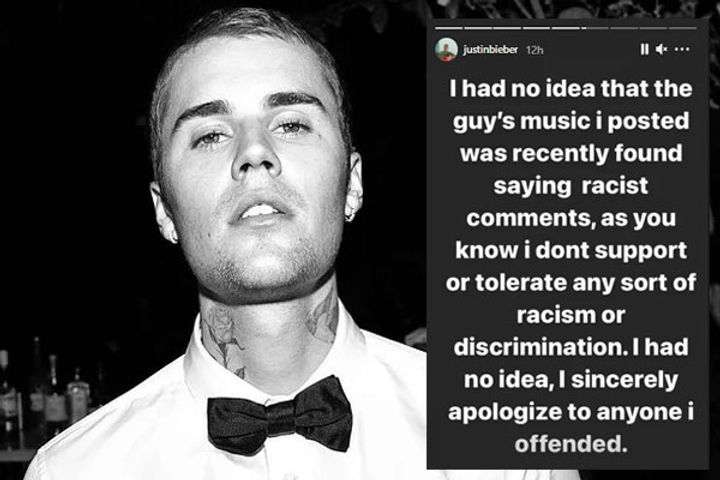Click the word 'offended.' ending the story

(567, 440)
